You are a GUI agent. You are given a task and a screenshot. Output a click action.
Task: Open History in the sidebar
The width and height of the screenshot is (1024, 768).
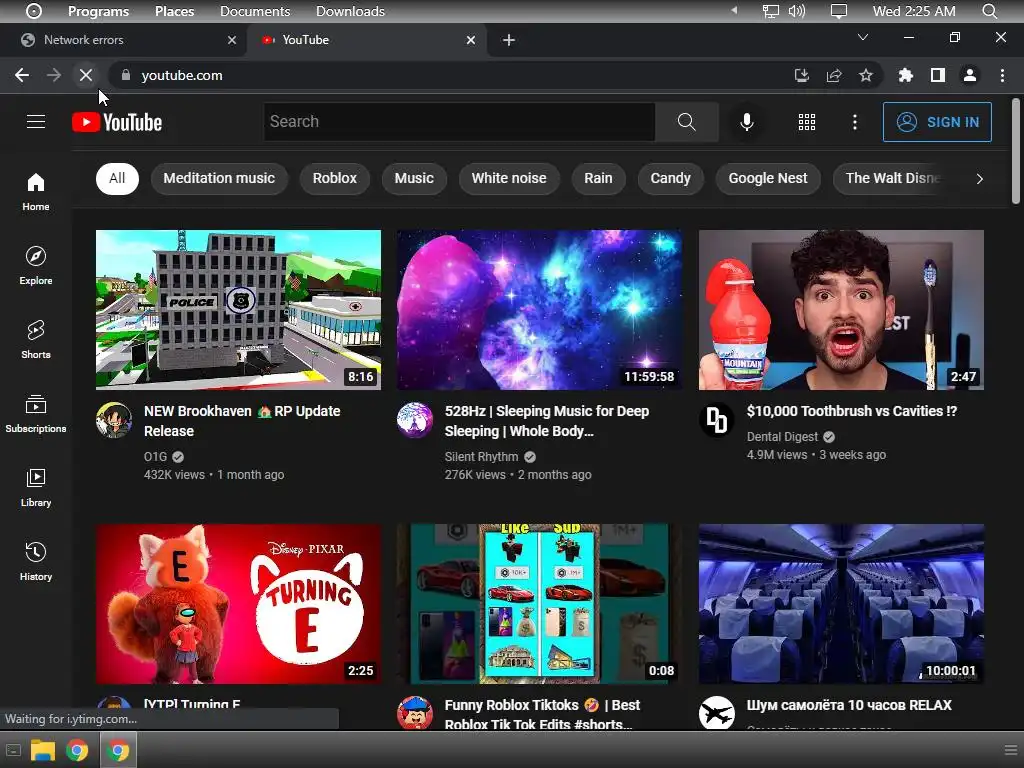point(36,562)
